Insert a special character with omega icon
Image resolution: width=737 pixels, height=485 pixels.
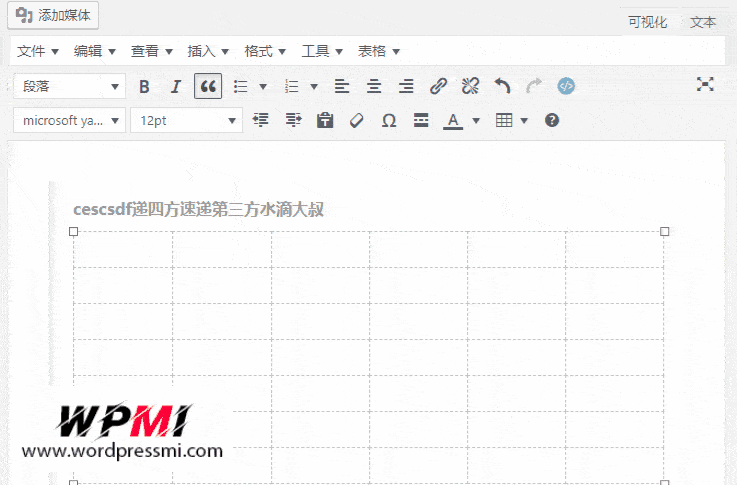(389, 121)
